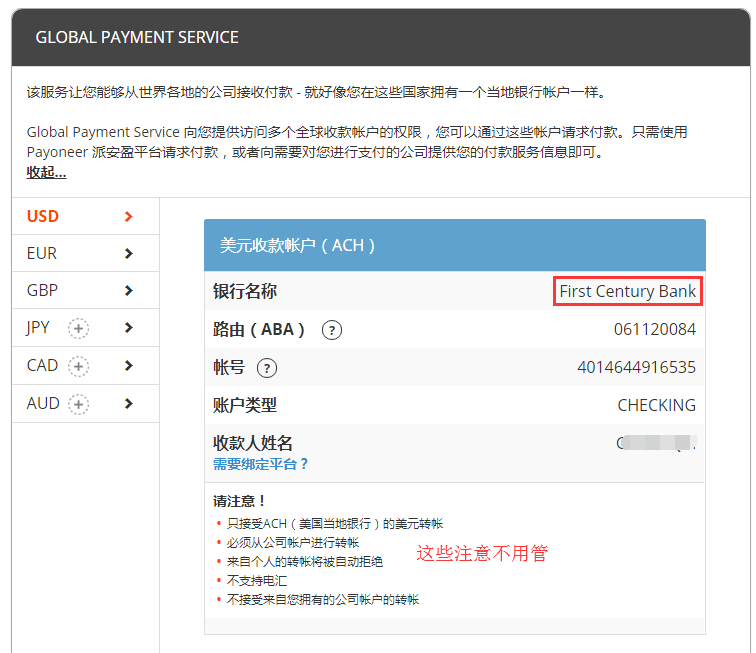Click the CHECKING account type value

(x=657, y=406)
